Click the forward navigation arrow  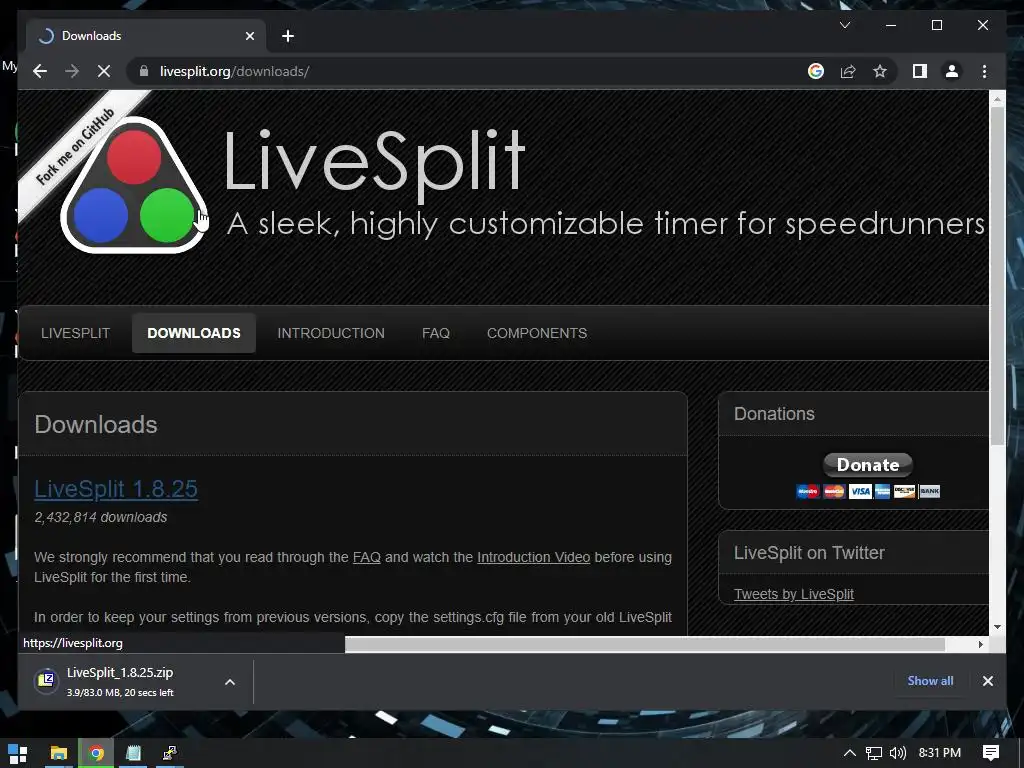point(72,71)
